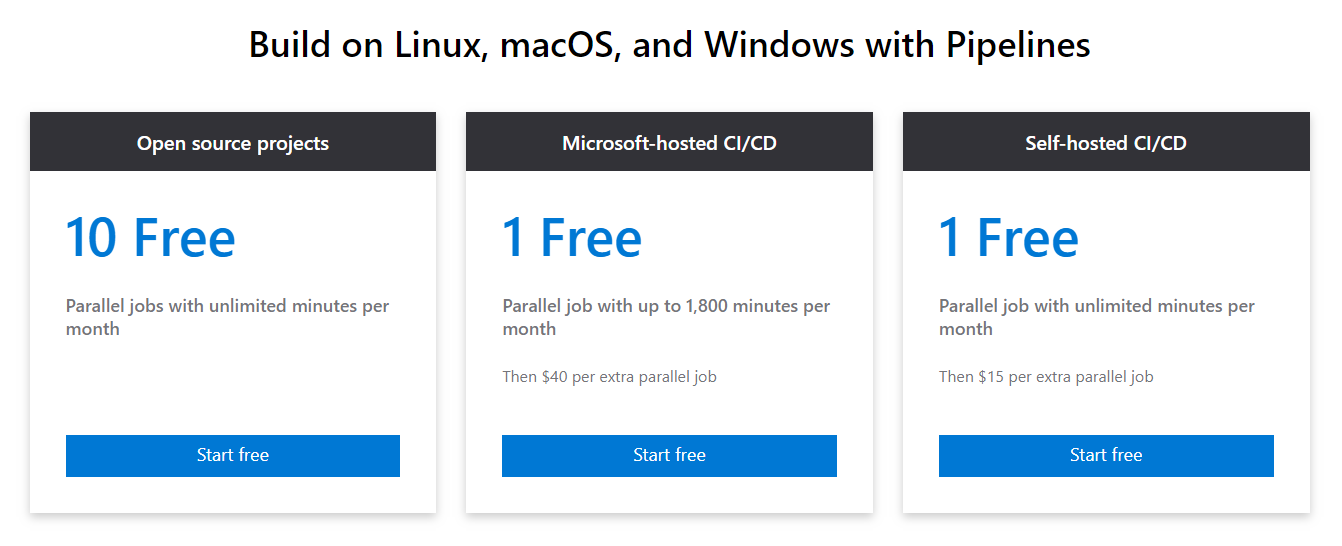Viewport: 1342px width, 546px height.
Task: Click Open source card's unlimited minutes description
Action: [x=227, y=317]
